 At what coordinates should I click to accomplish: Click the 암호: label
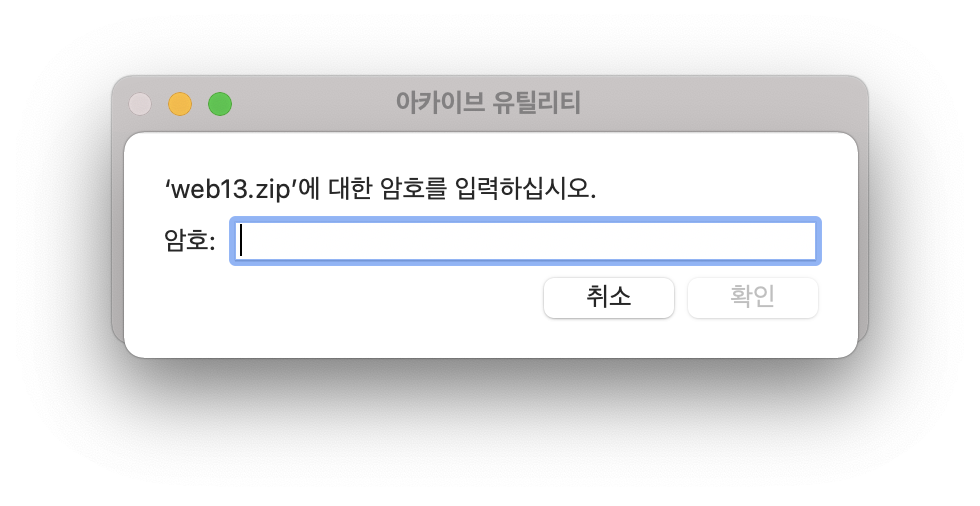190,241
